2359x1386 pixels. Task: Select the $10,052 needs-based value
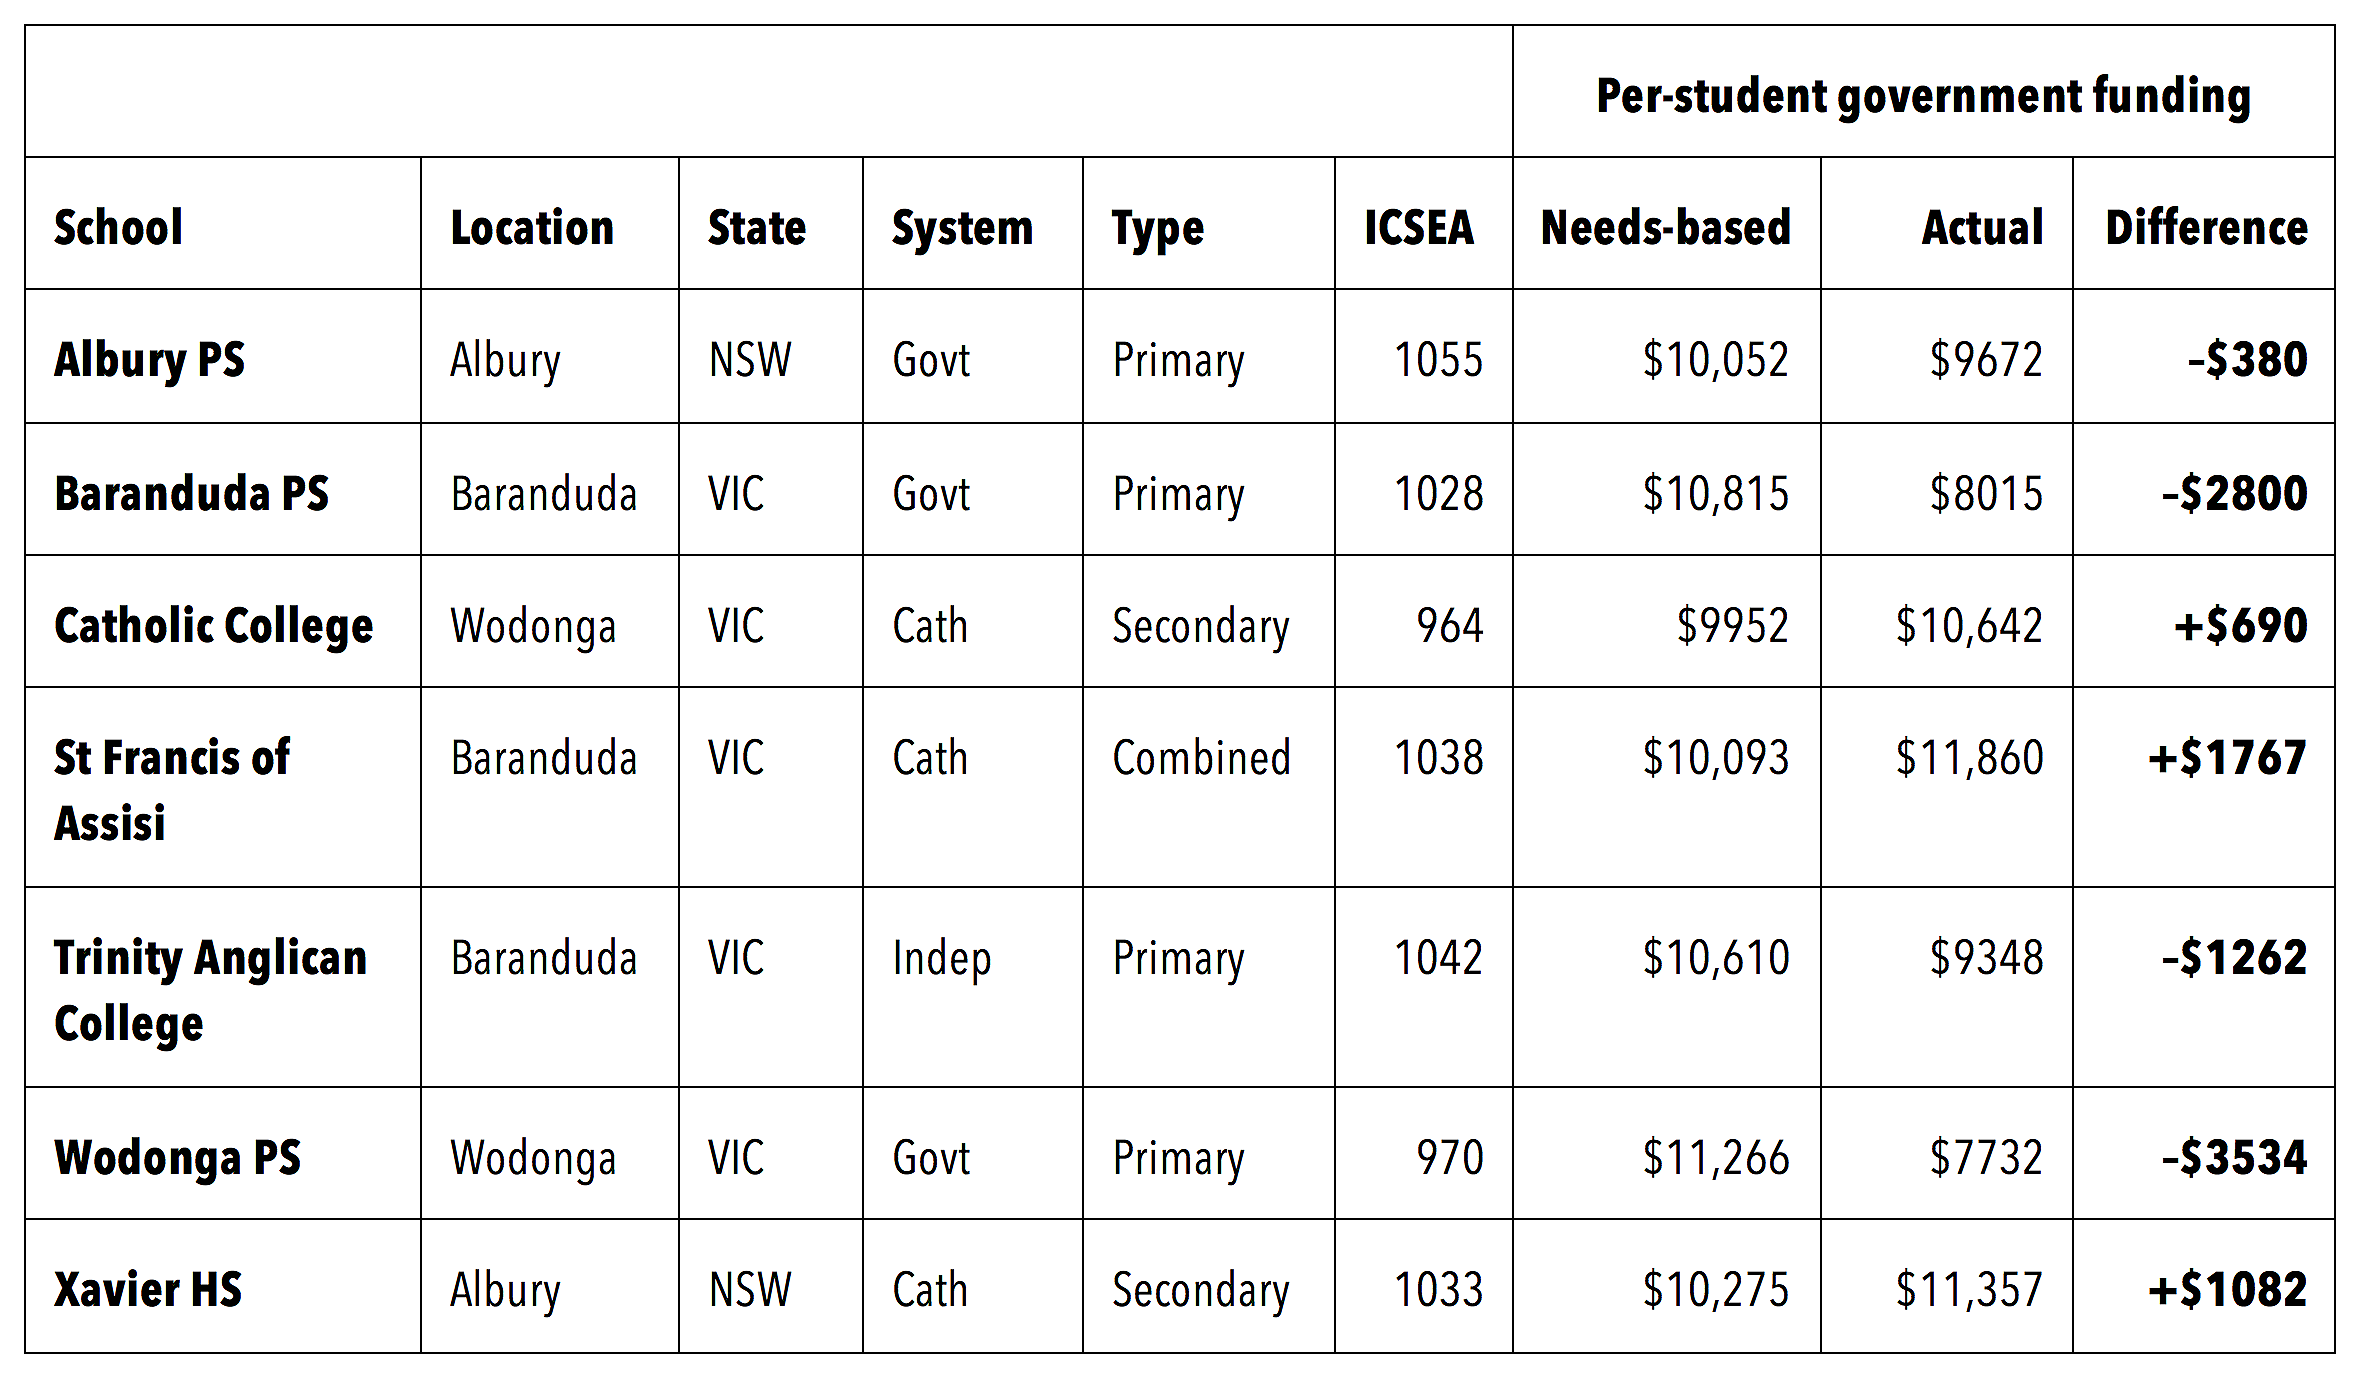point(1716,360)
